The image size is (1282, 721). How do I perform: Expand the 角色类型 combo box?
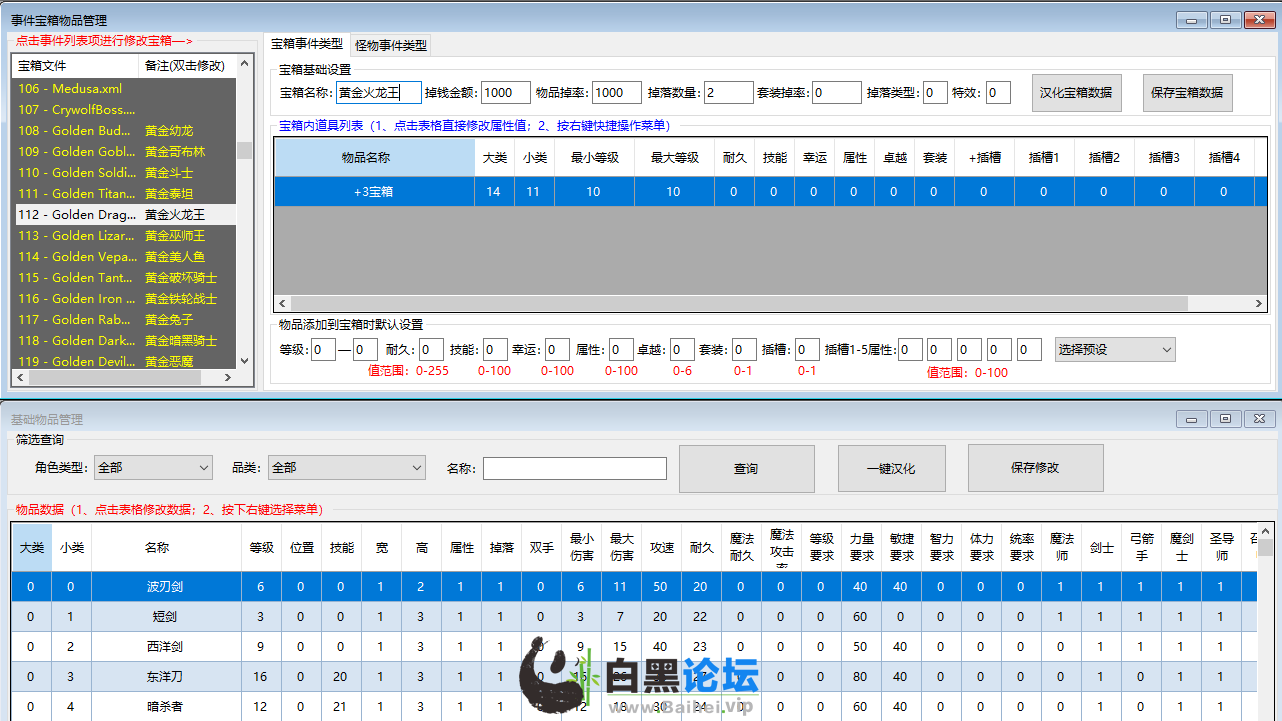[x=153, y=468]
